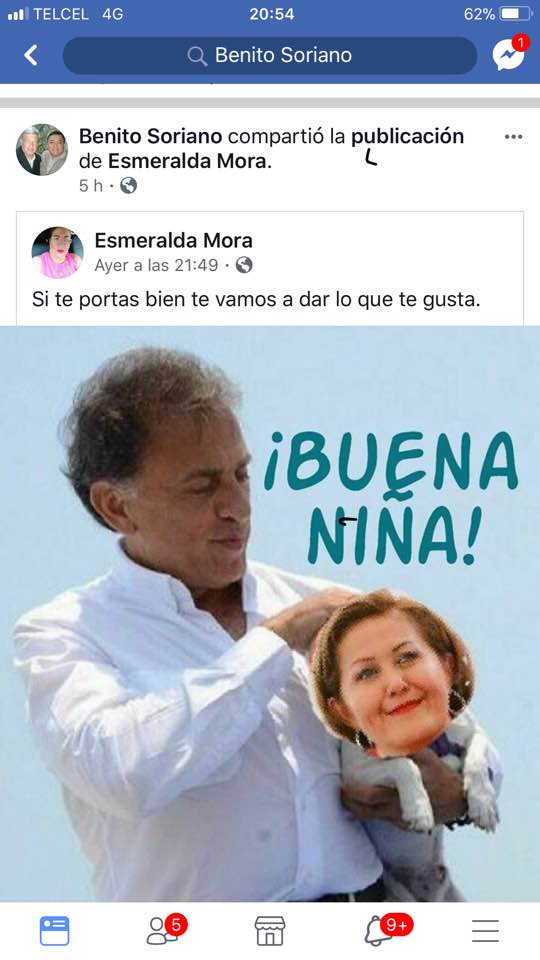
Task: Tap the search magnifier icon
Action: tap(197, 56)
